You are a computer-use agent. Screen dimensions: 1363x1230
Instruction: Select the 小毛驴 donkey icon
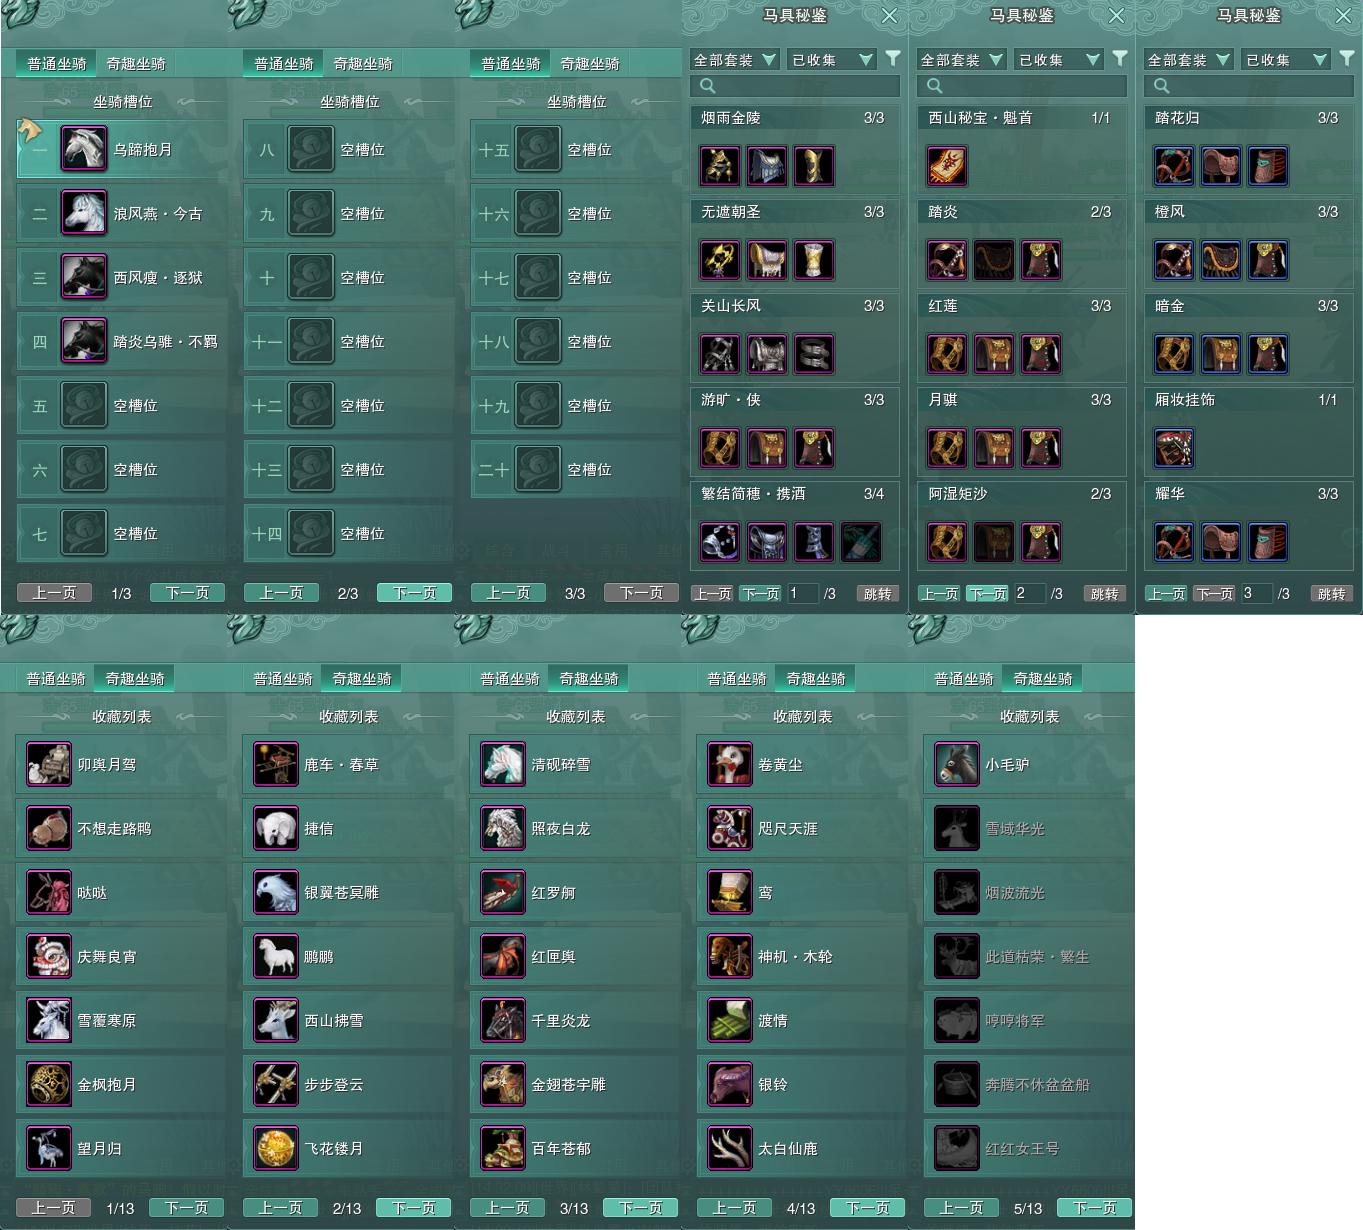click(x=957, y=764)
